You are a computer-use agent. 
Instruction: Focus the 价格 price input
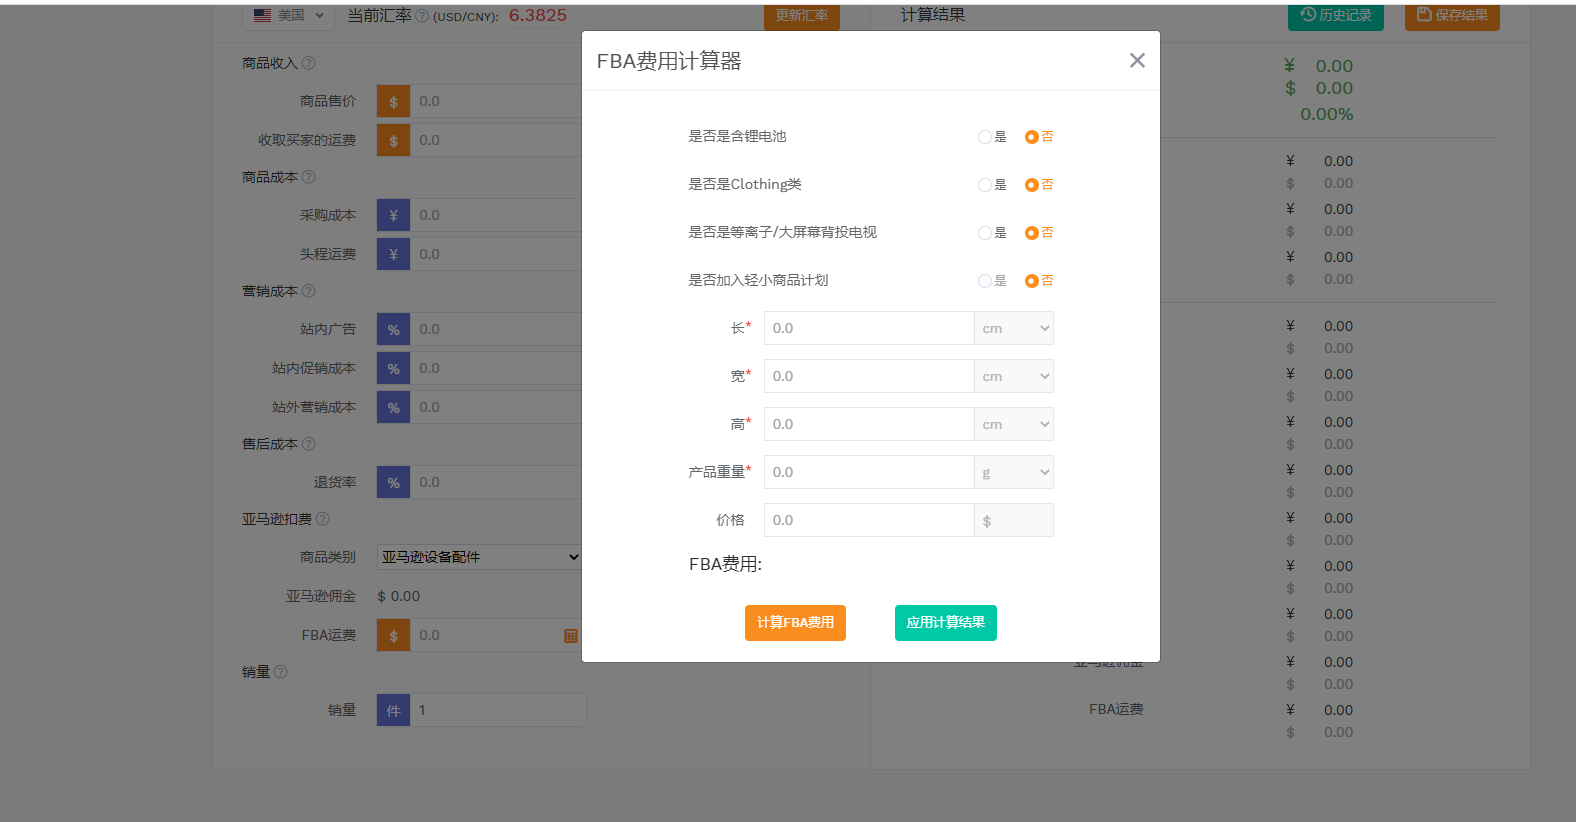coord(869,520)
